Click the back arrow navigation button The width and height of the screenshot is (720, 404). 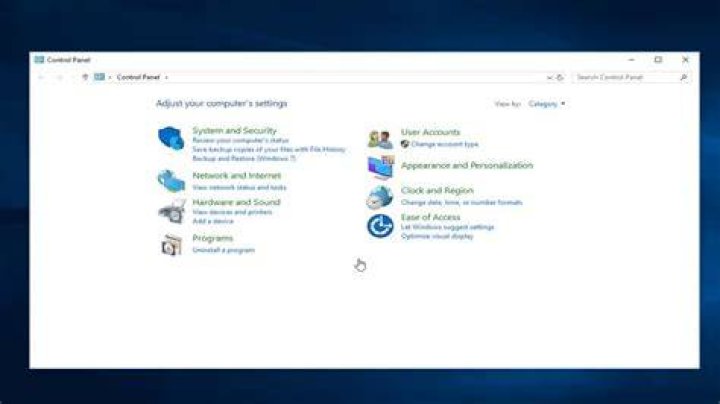point(41,77)
